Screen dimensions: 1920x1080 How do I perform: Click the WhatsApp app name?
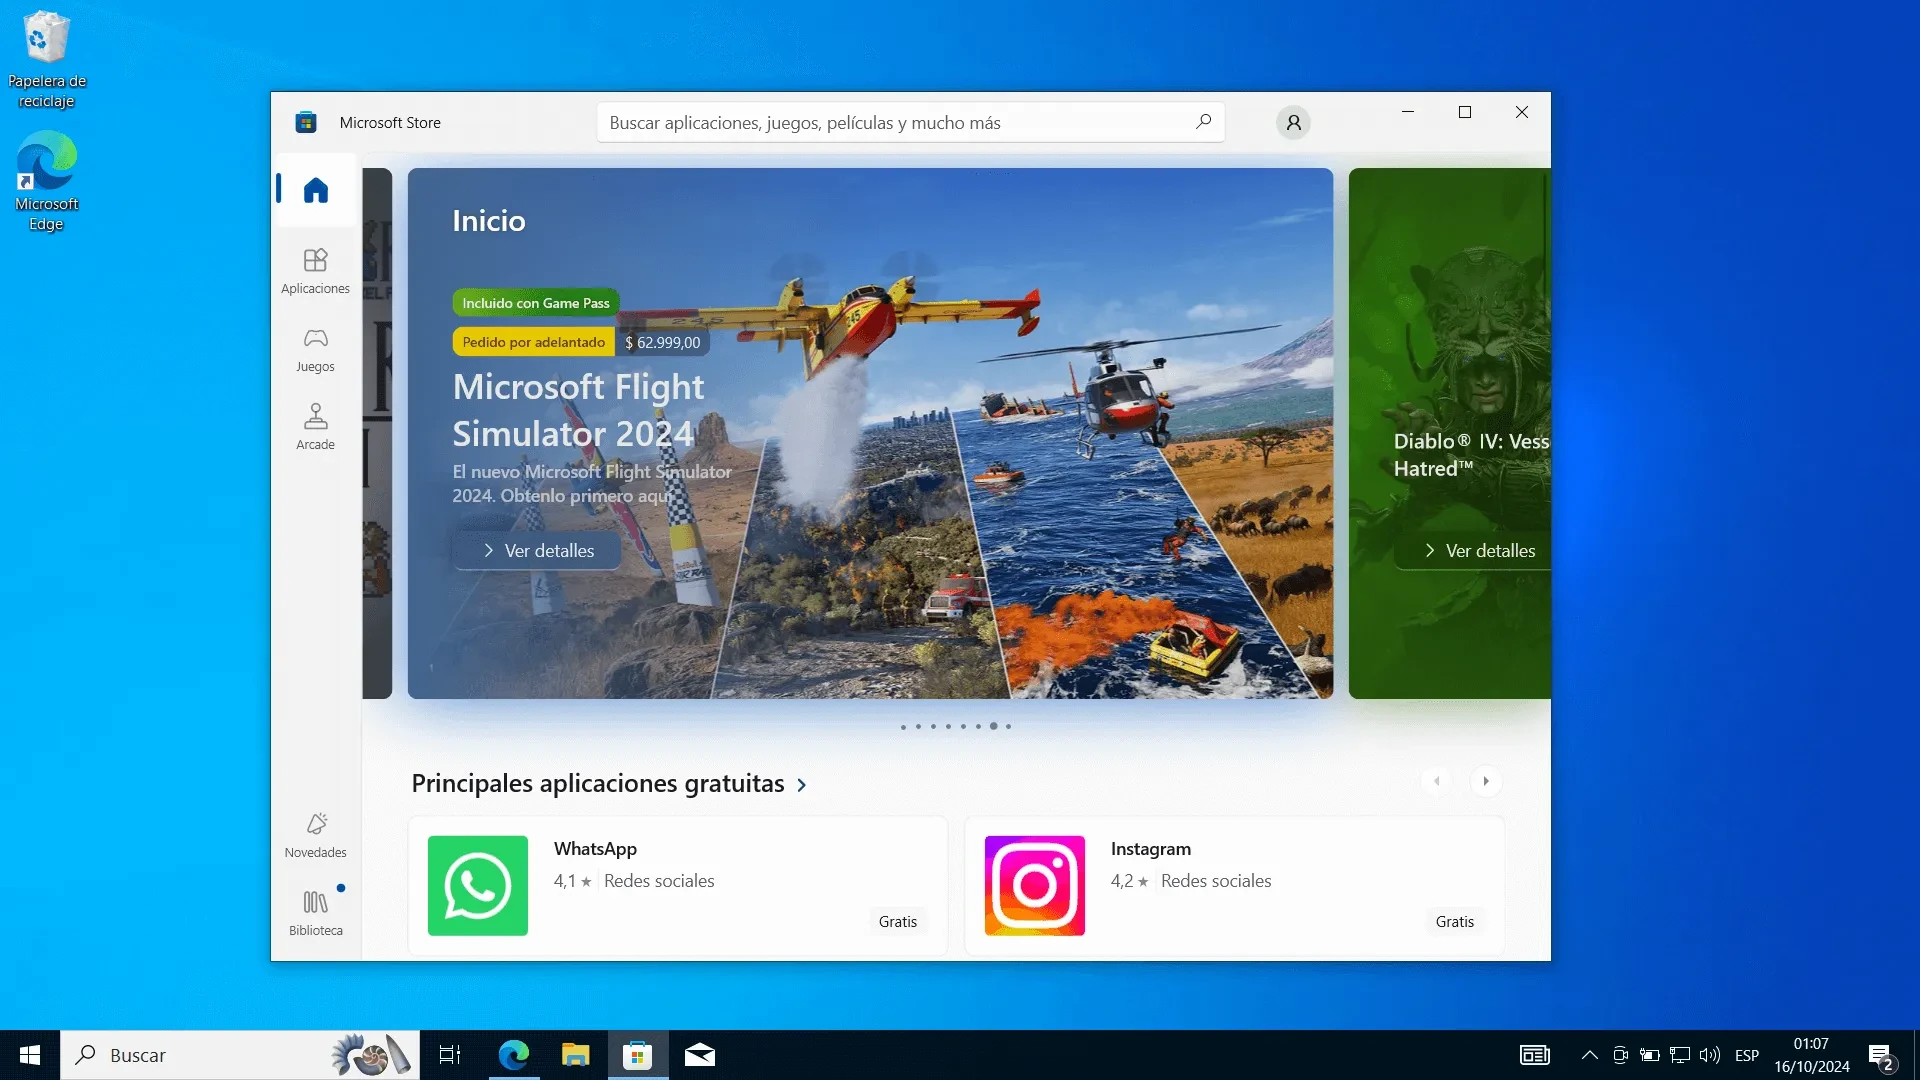click(x=595, y=849)
